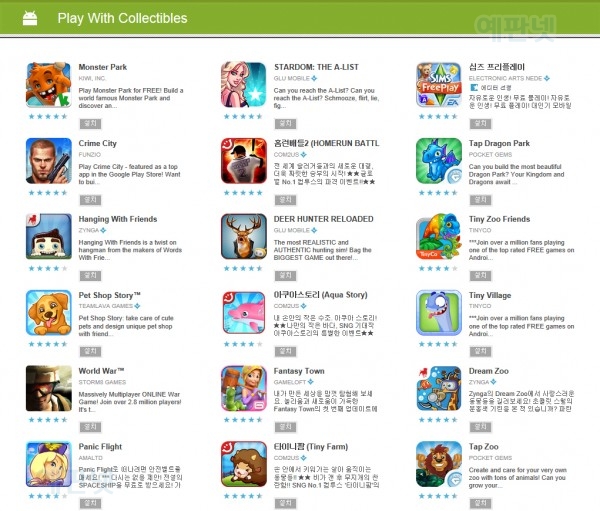Image resolution: width=600 pixels, height=511 pixels.
Task: Open the Deer Hunter Reloaded icon
Action: (244, 237)
